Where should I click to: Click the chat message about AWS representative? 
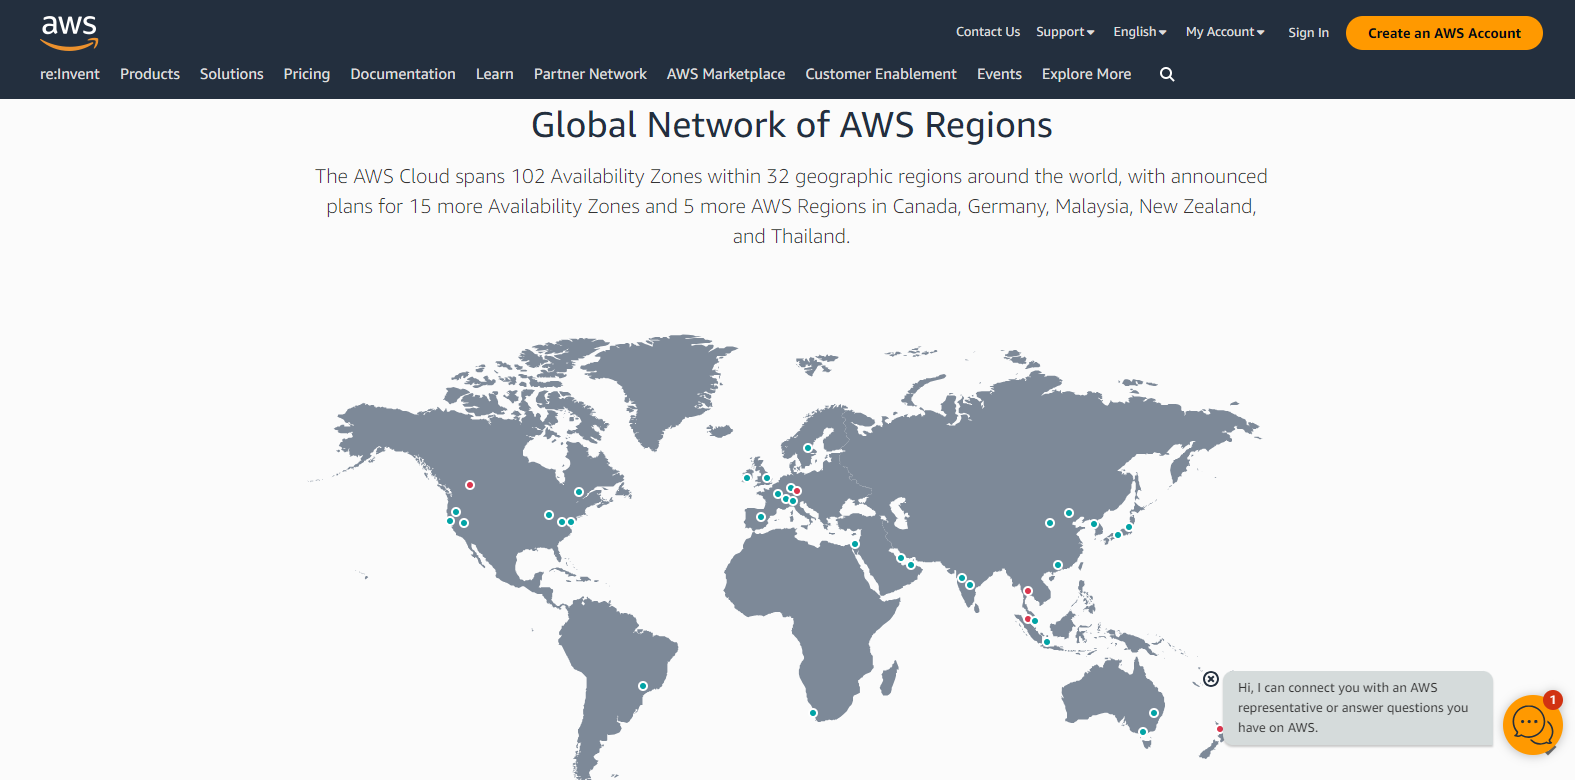[x=1358, y=708]
